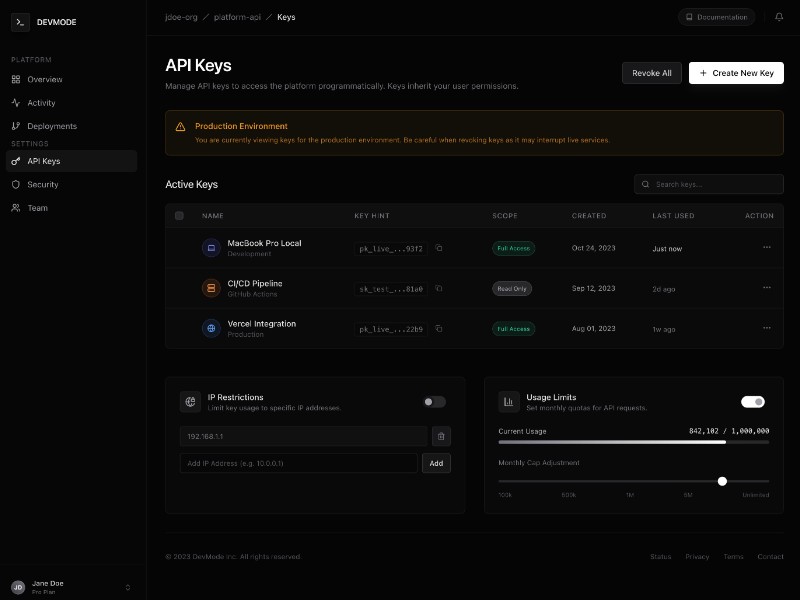
Task: Check the select-all checkbox in table header
Action: 181,215
